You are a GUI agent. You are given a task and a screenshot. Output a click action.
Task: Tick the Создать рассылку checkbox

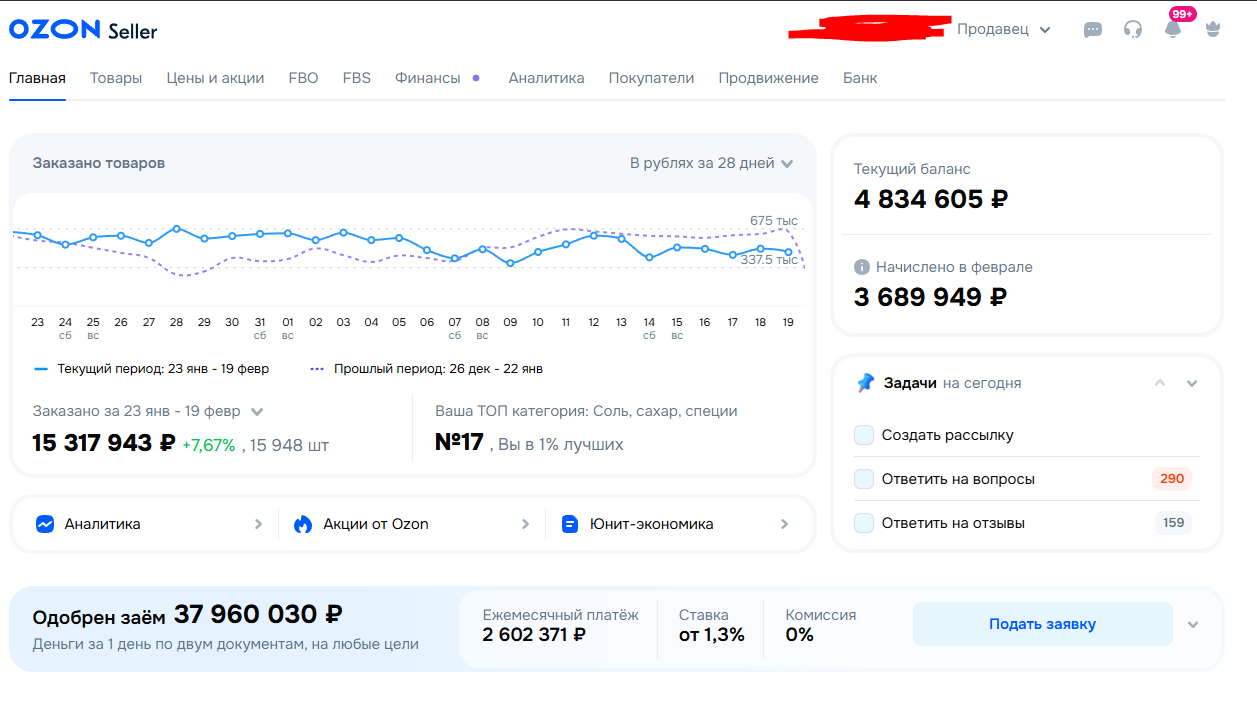864,435
